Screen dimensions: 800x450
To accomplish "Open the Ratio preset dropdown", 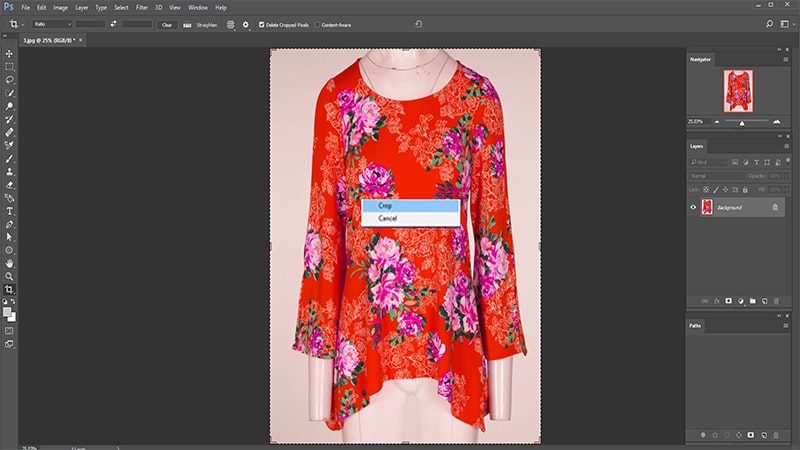I will (52, 24).
